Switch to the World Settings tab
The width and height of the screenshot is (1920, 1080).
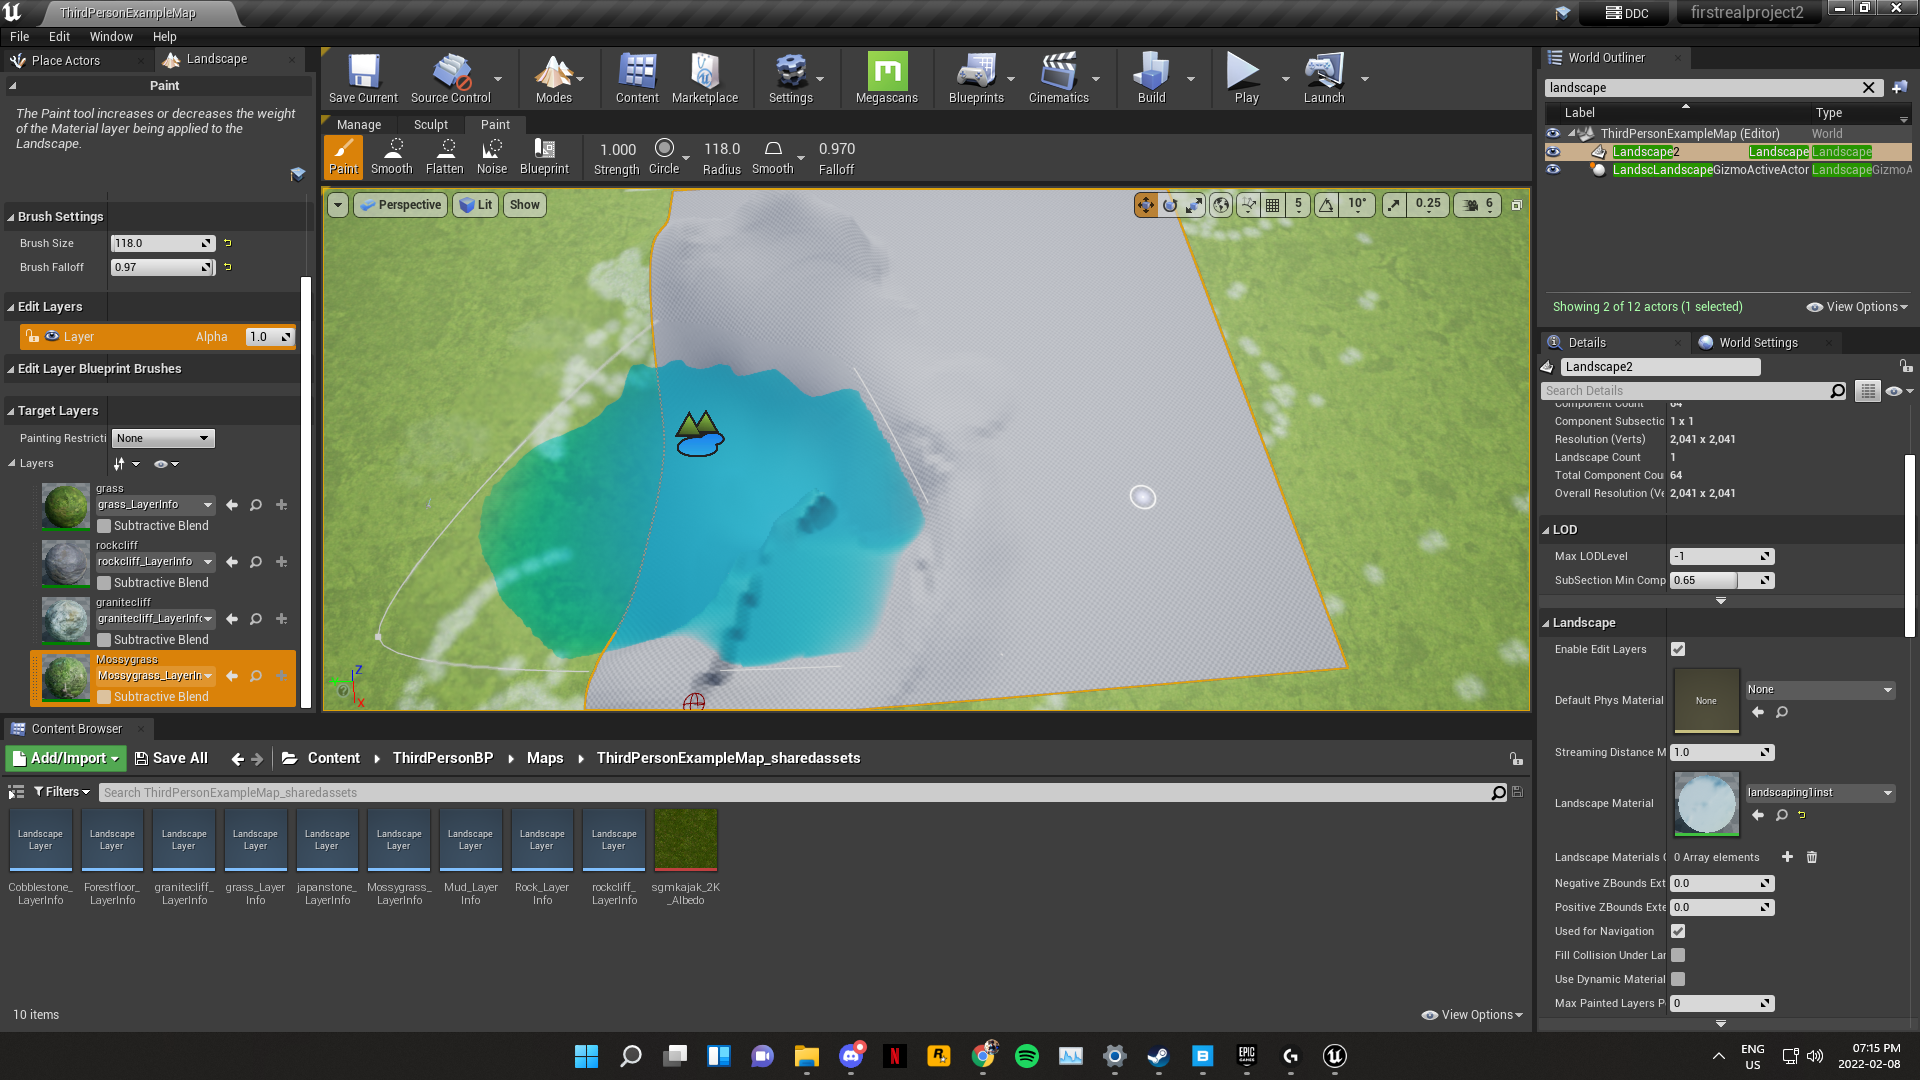click(x=1758, y=343)
